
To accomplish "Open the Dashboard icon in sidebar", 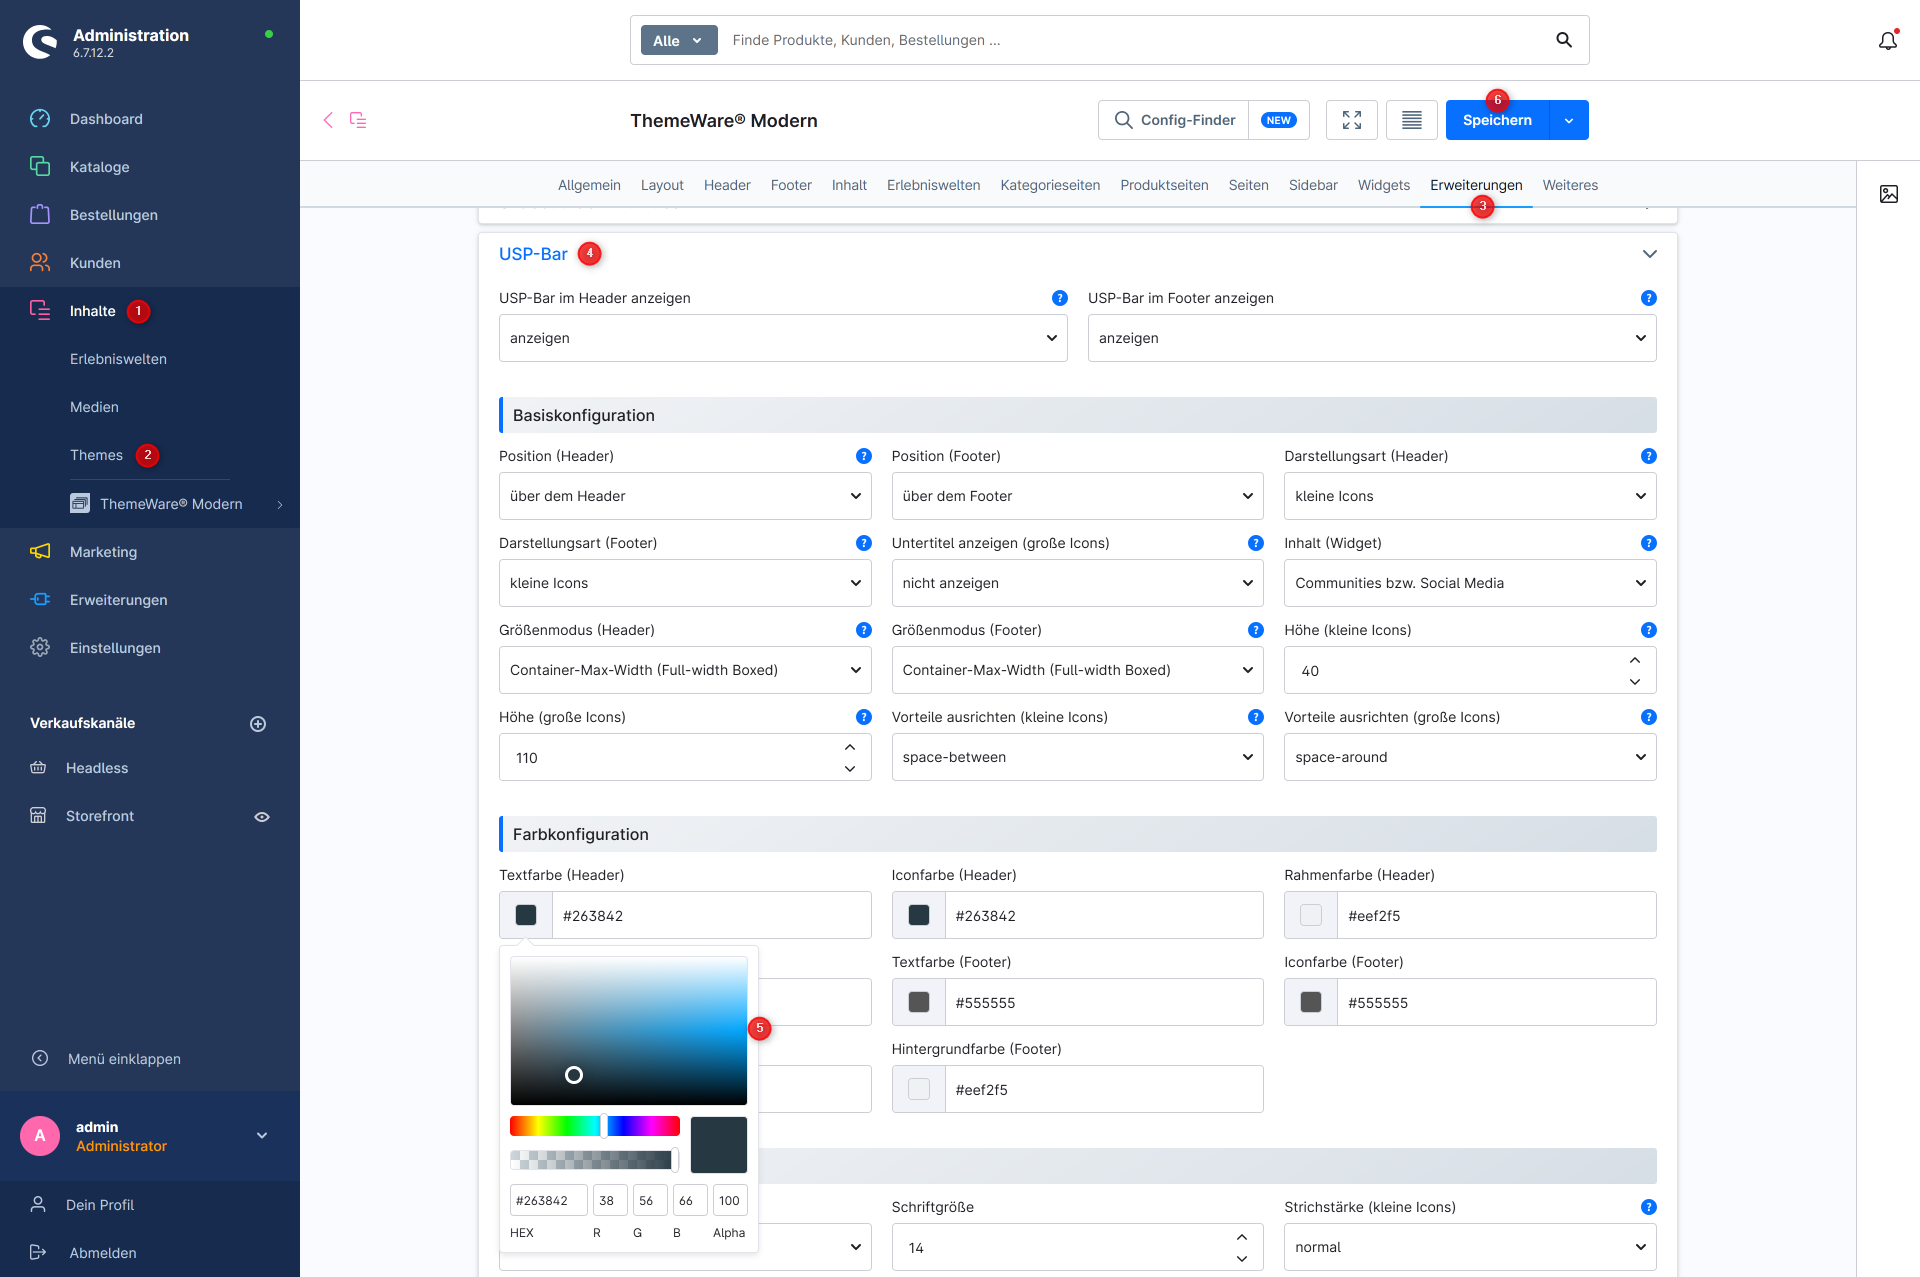I will coord(40,119).
